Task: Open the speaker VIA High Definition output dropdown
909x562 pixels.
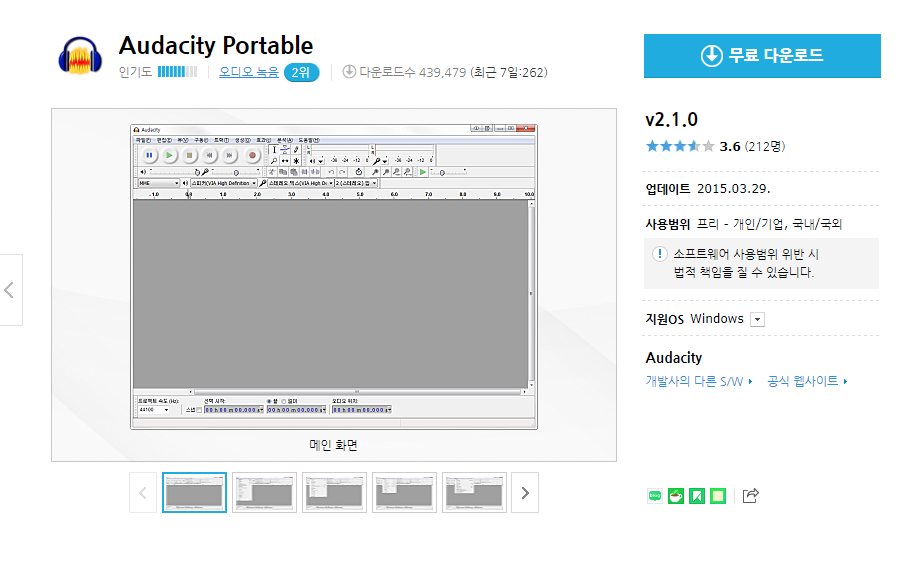Action: click(224, 183)
